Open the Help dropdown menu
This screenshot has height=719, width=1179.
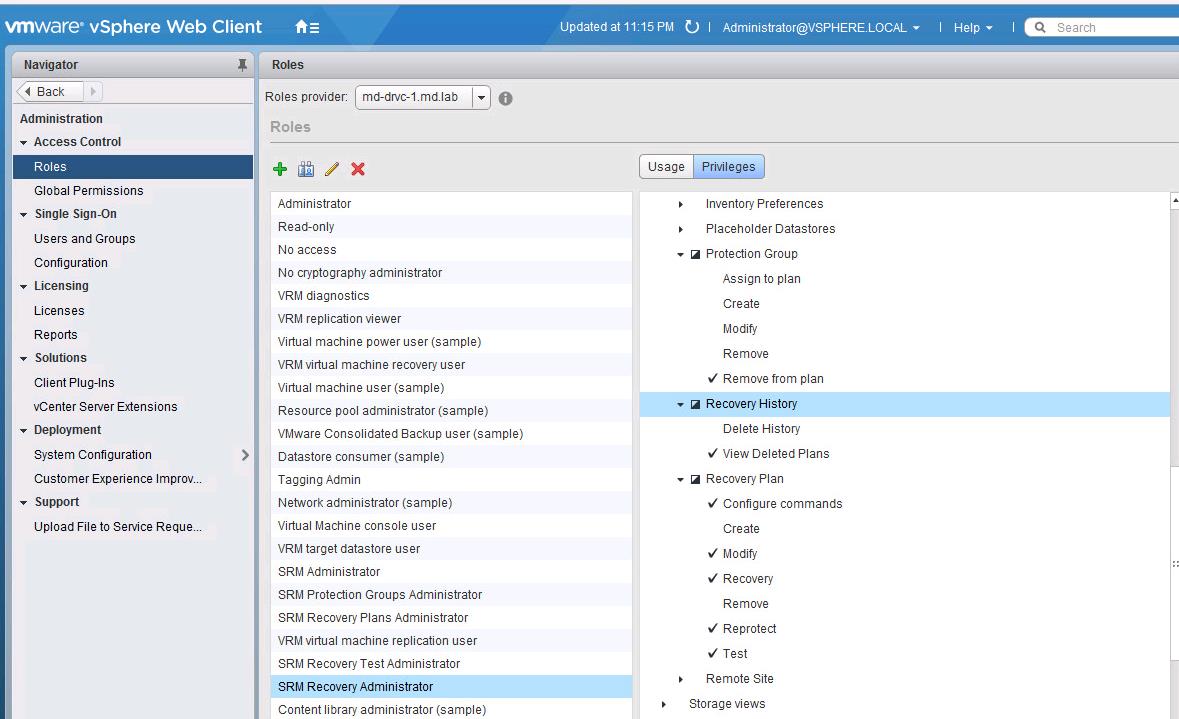coord(973,27)
